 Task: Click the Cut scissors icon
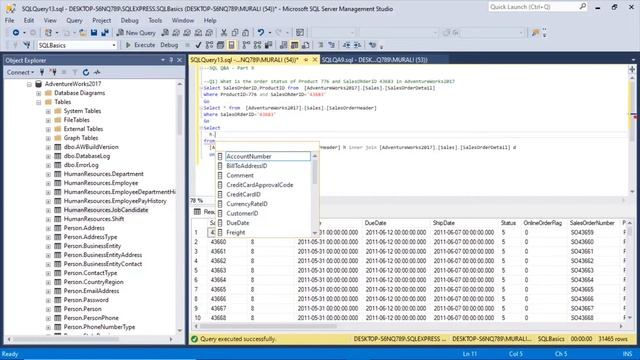[x=224, y=33]
